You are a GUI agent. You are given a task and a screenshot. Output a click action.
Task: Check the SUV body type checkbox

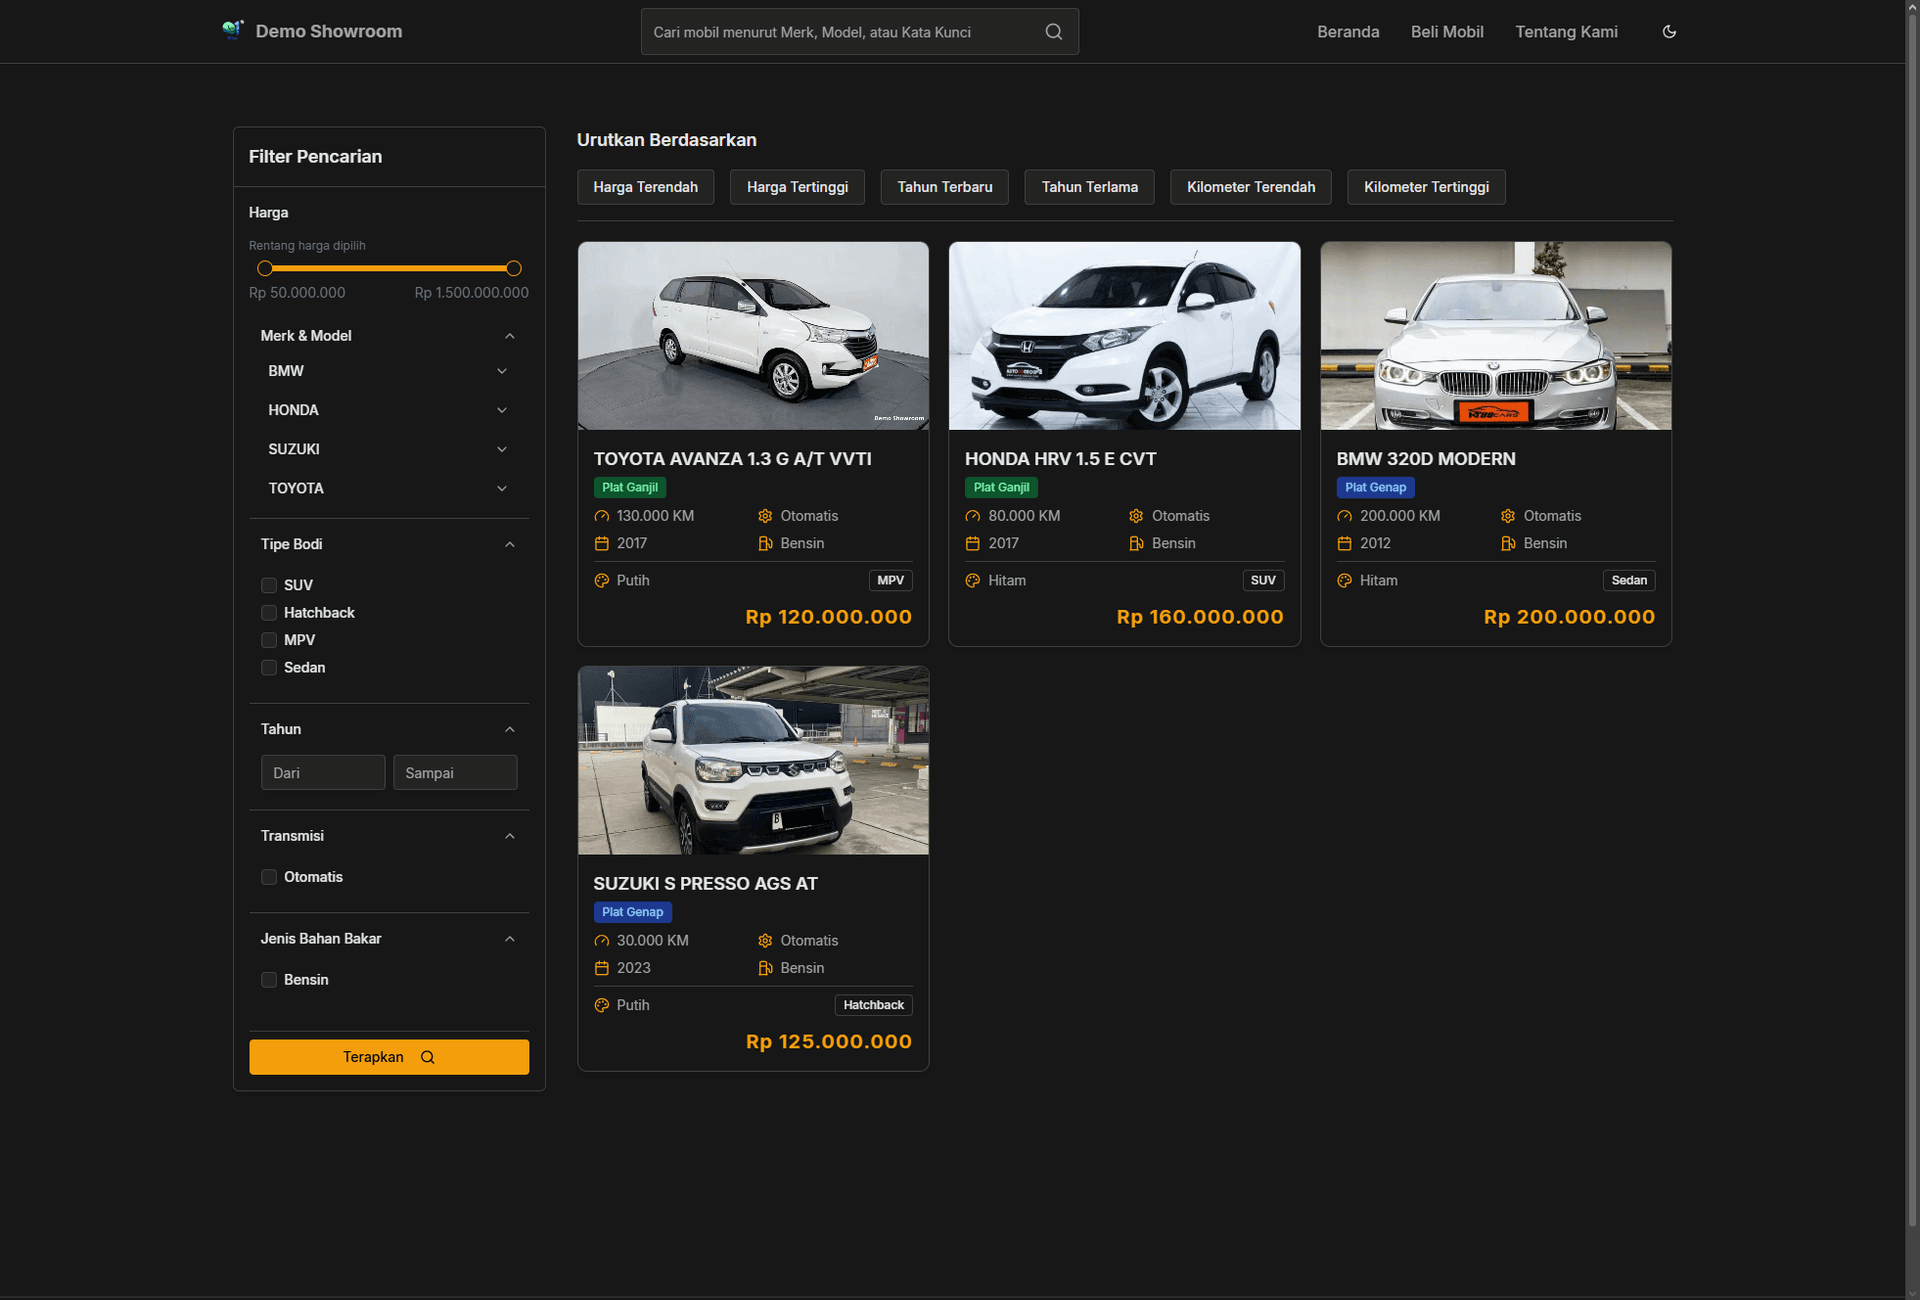click(269, 585)
